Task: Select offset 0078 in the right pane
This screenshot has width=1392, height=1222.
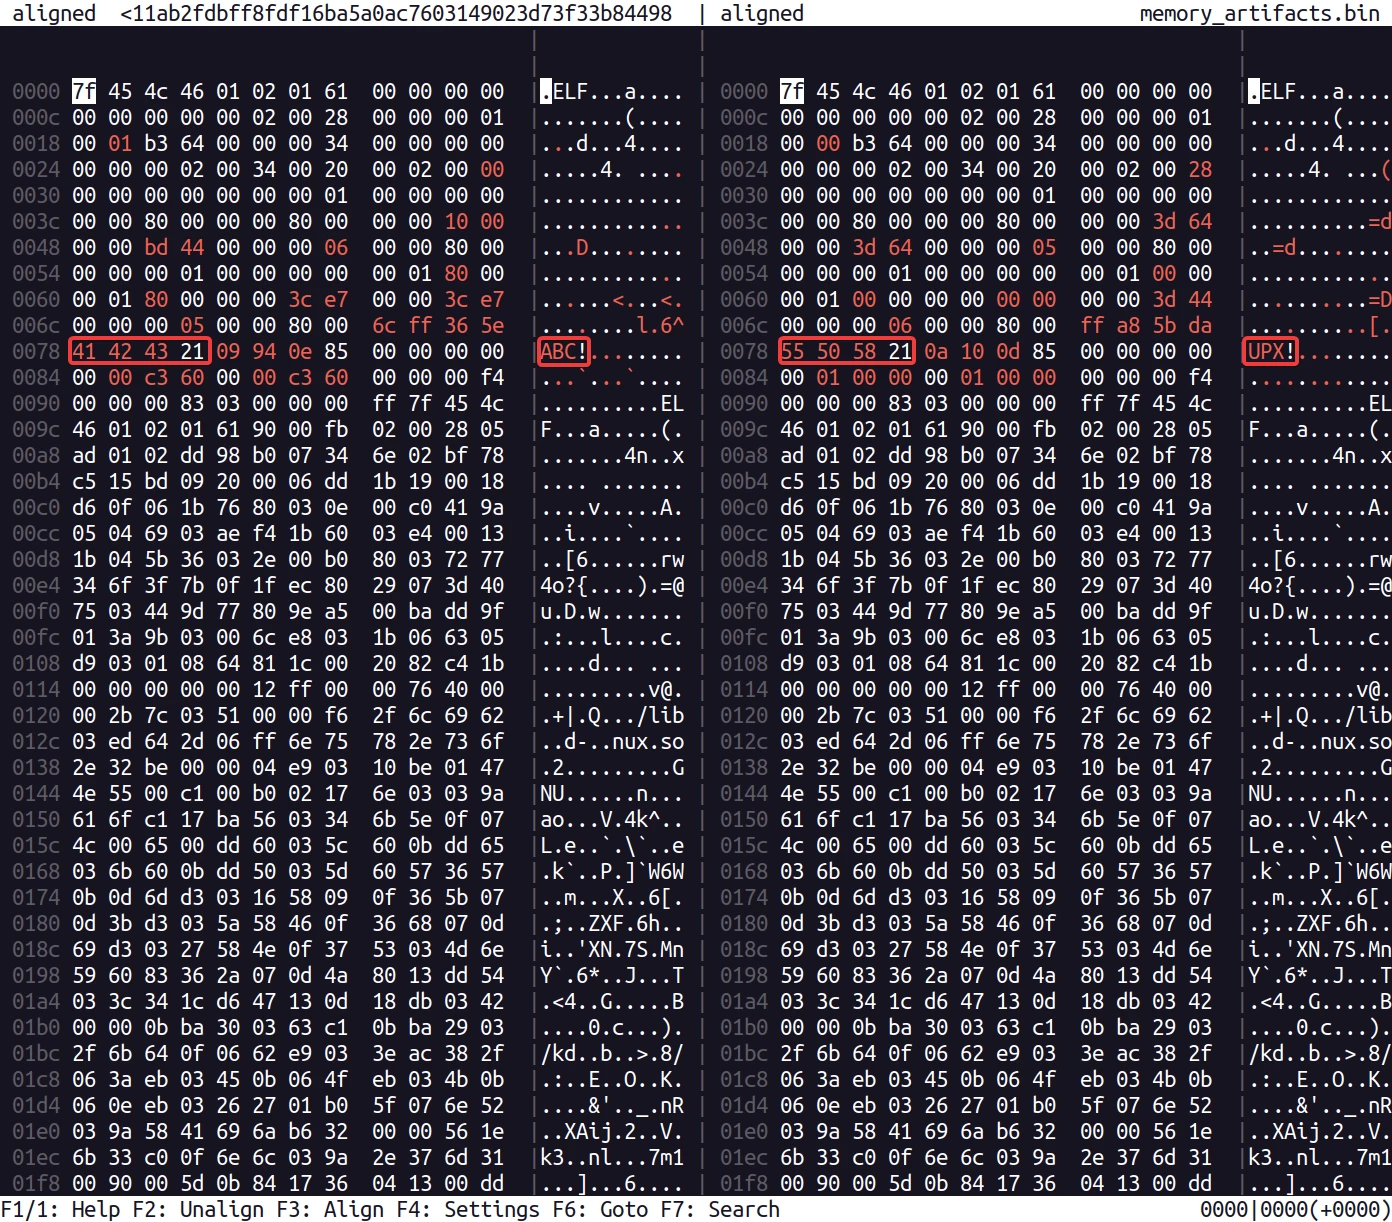Action: click(x=744, y=351)
